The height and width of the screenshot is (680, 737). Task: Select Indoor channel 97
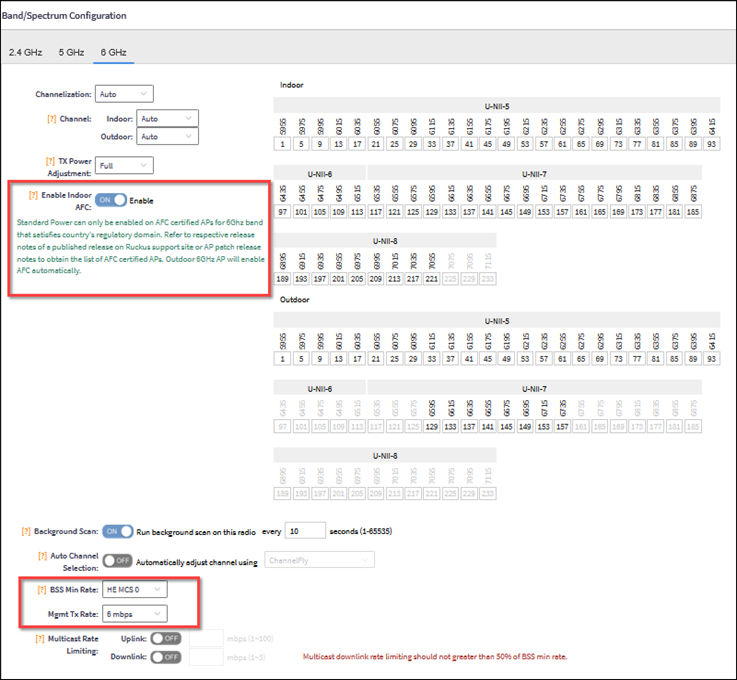pyautogui.click(x=282, y=211)
